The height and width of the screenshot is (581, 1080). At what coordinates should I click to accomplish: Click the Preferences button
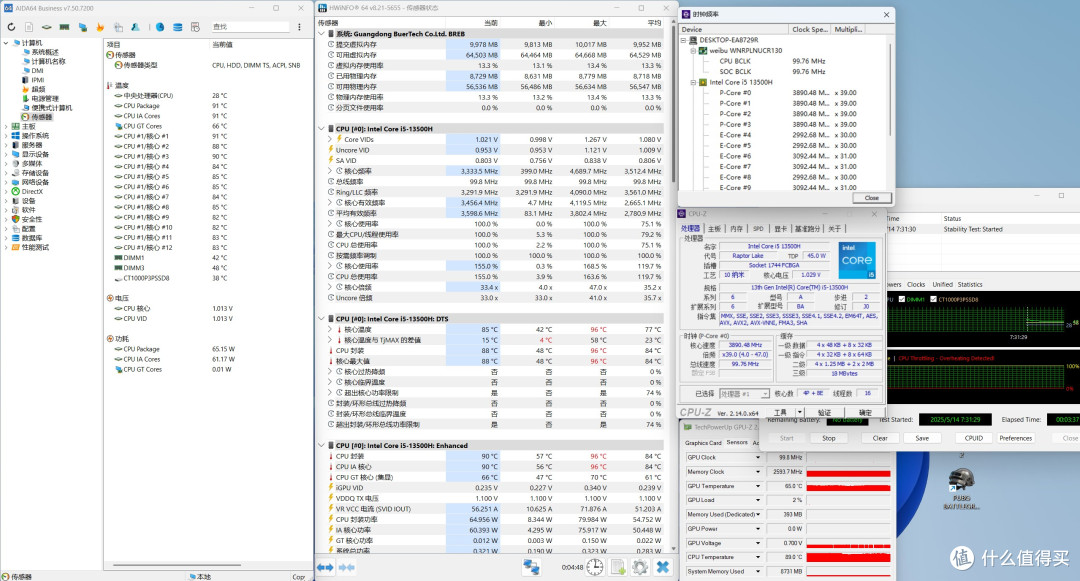[x=1016, y=439]
